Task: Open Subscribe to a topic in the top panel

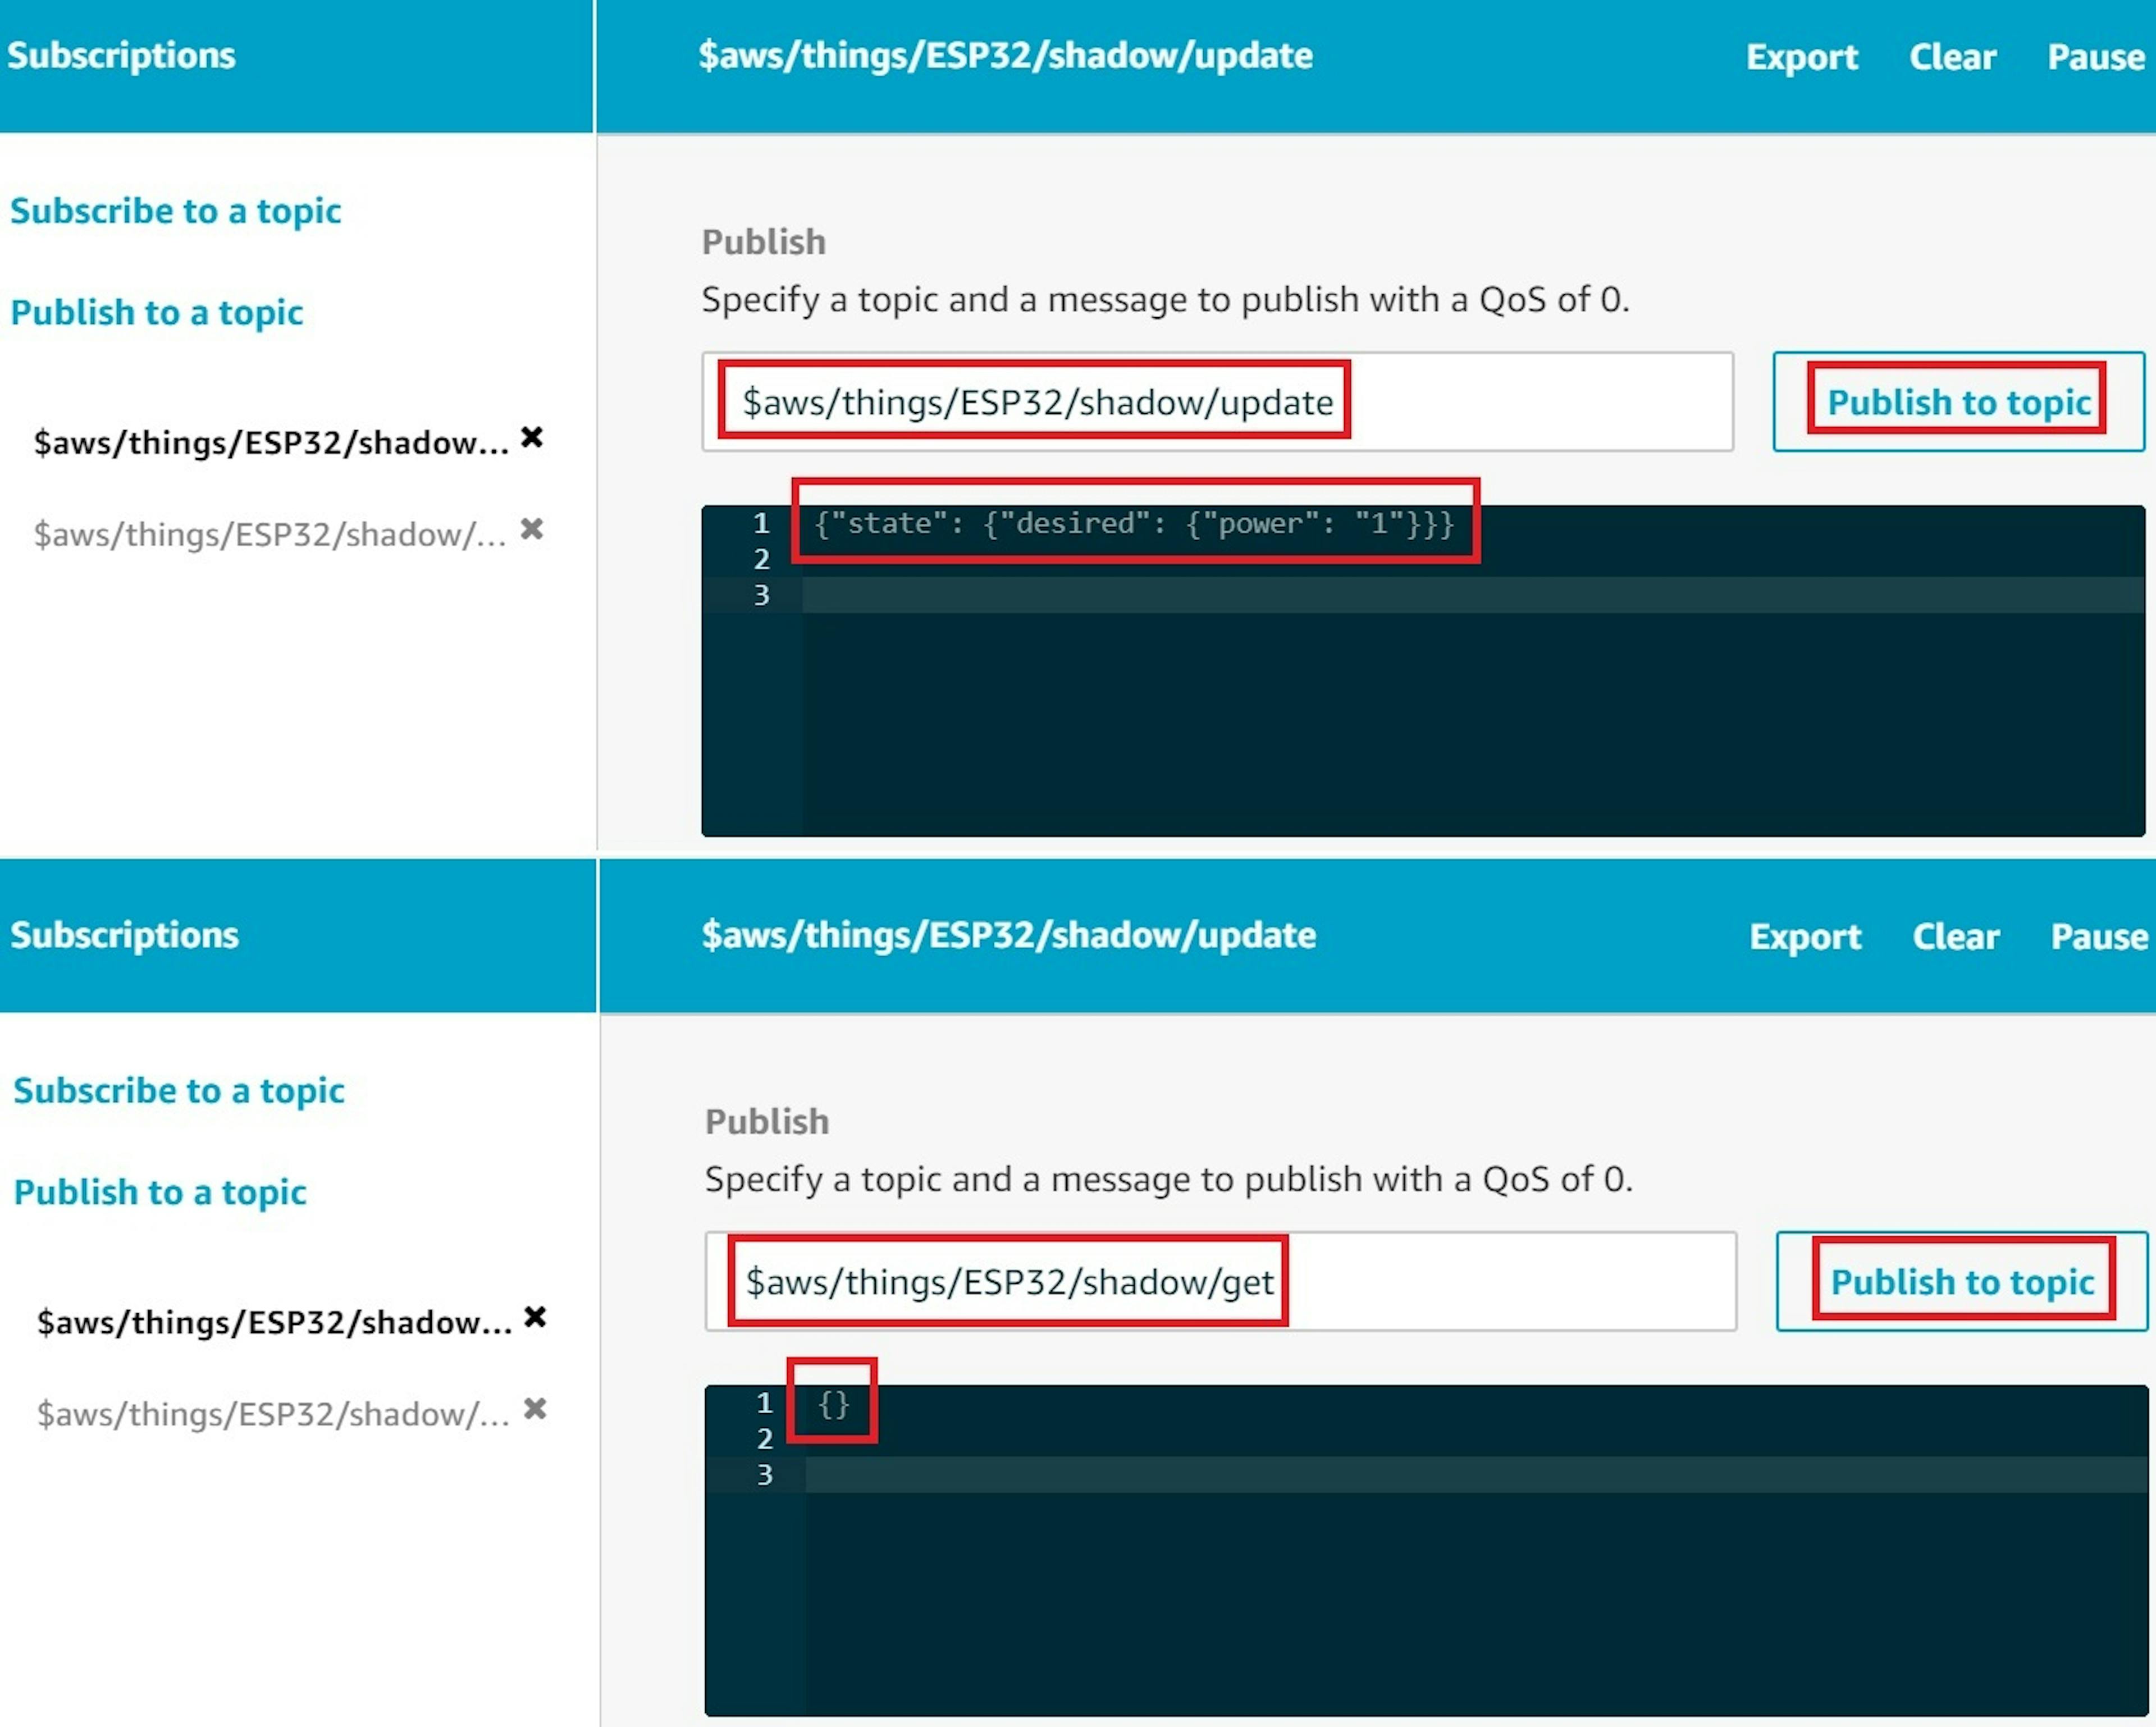Action: (176, 211)
